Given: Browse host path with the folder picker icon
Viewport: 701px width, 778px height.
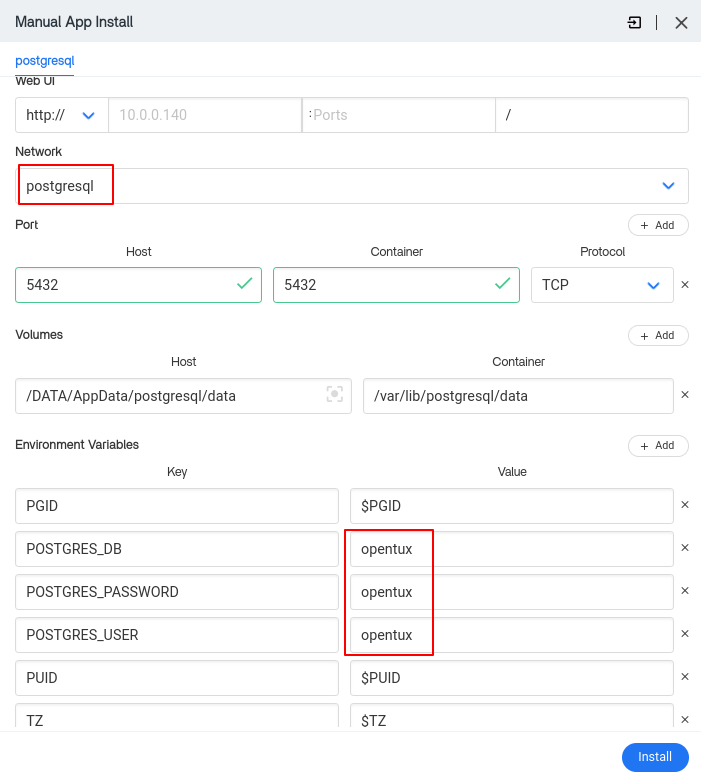Looking at the screenshot, I should coord(335,394).
